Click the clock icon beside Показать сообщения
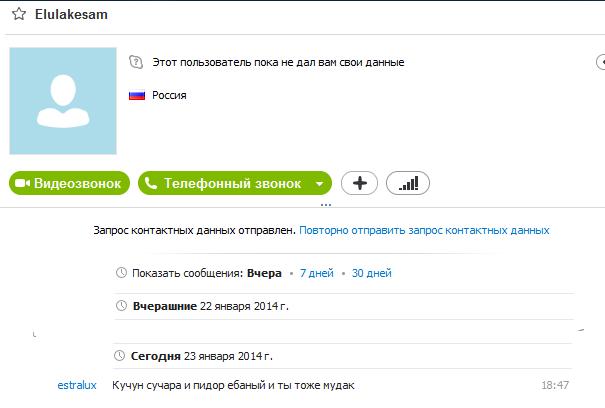This screenshot has width=605, height=408. 122,273
